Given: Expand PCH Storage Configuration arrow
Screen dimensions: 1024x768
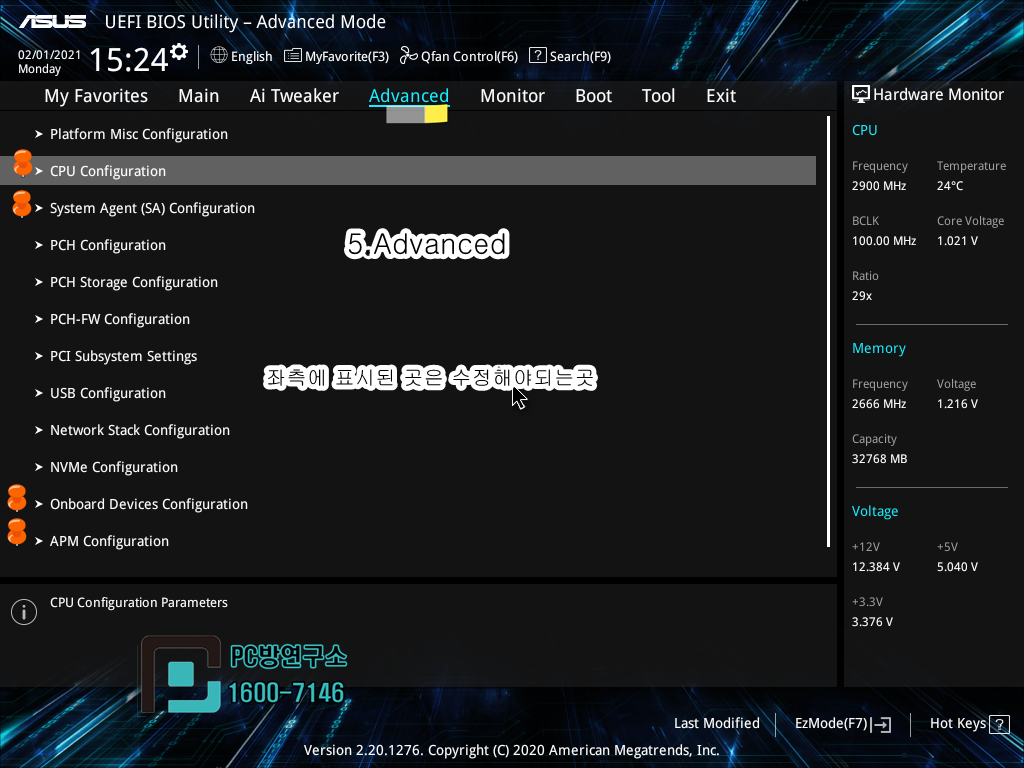Looking at the screenshot, I should [x=39, y=282].
